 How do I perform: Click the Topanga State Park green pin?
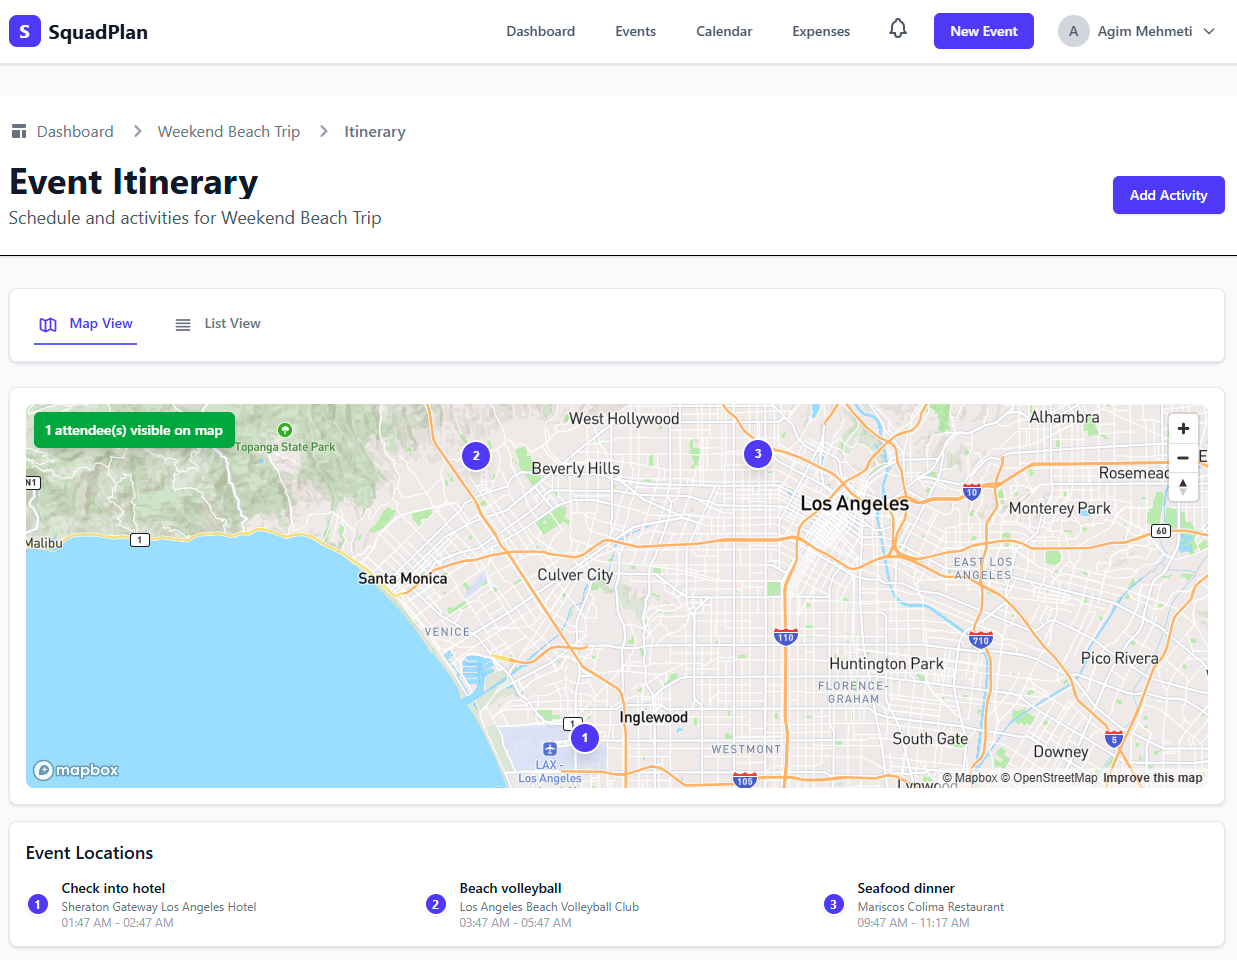(x=285, y=430)
